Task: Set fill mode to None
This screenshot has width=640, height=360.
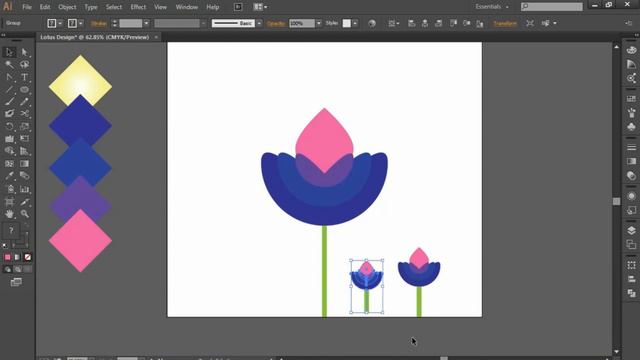Action: (27, 257)
